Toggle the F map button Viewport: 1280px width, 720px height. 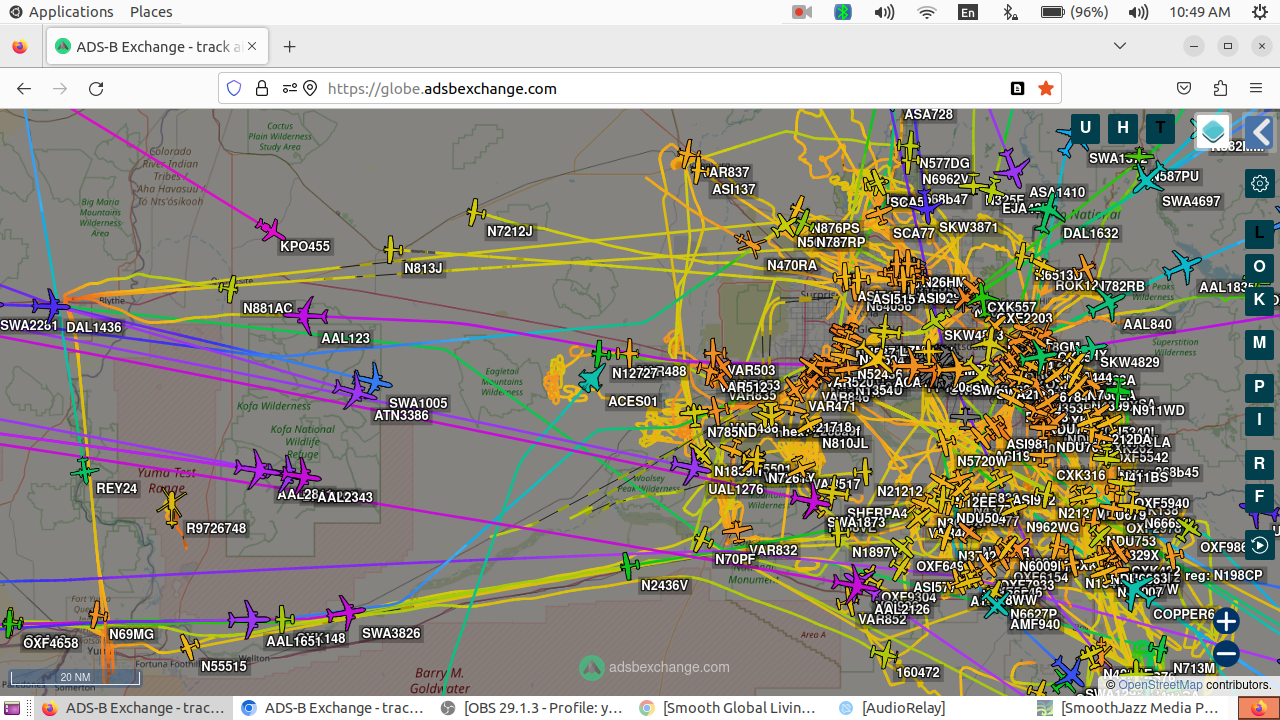coord(1260,497)
